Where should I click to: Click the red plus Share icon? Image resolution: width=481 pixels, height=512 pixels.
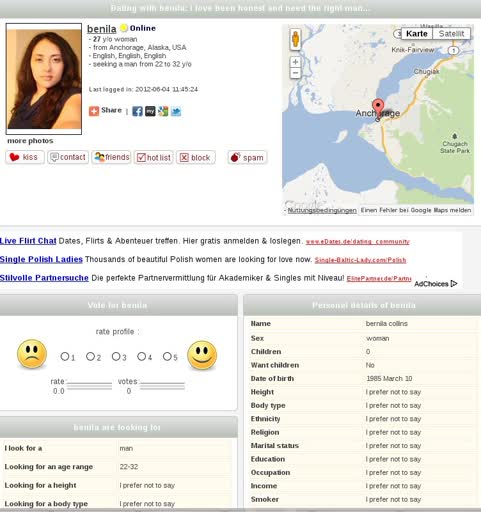[94, 111]
